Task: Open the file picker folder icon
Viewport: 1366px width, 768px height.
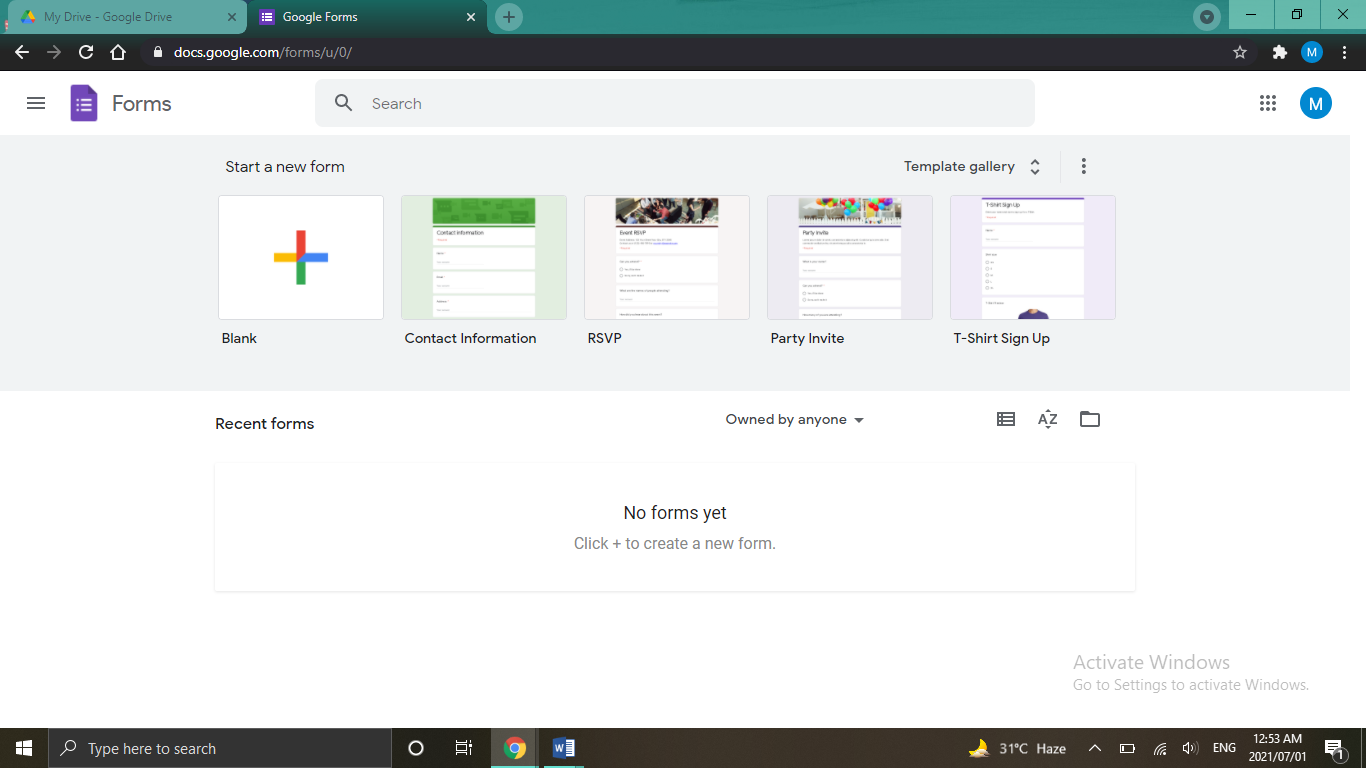Action: pyautogui.click(x=1090, y=420)
